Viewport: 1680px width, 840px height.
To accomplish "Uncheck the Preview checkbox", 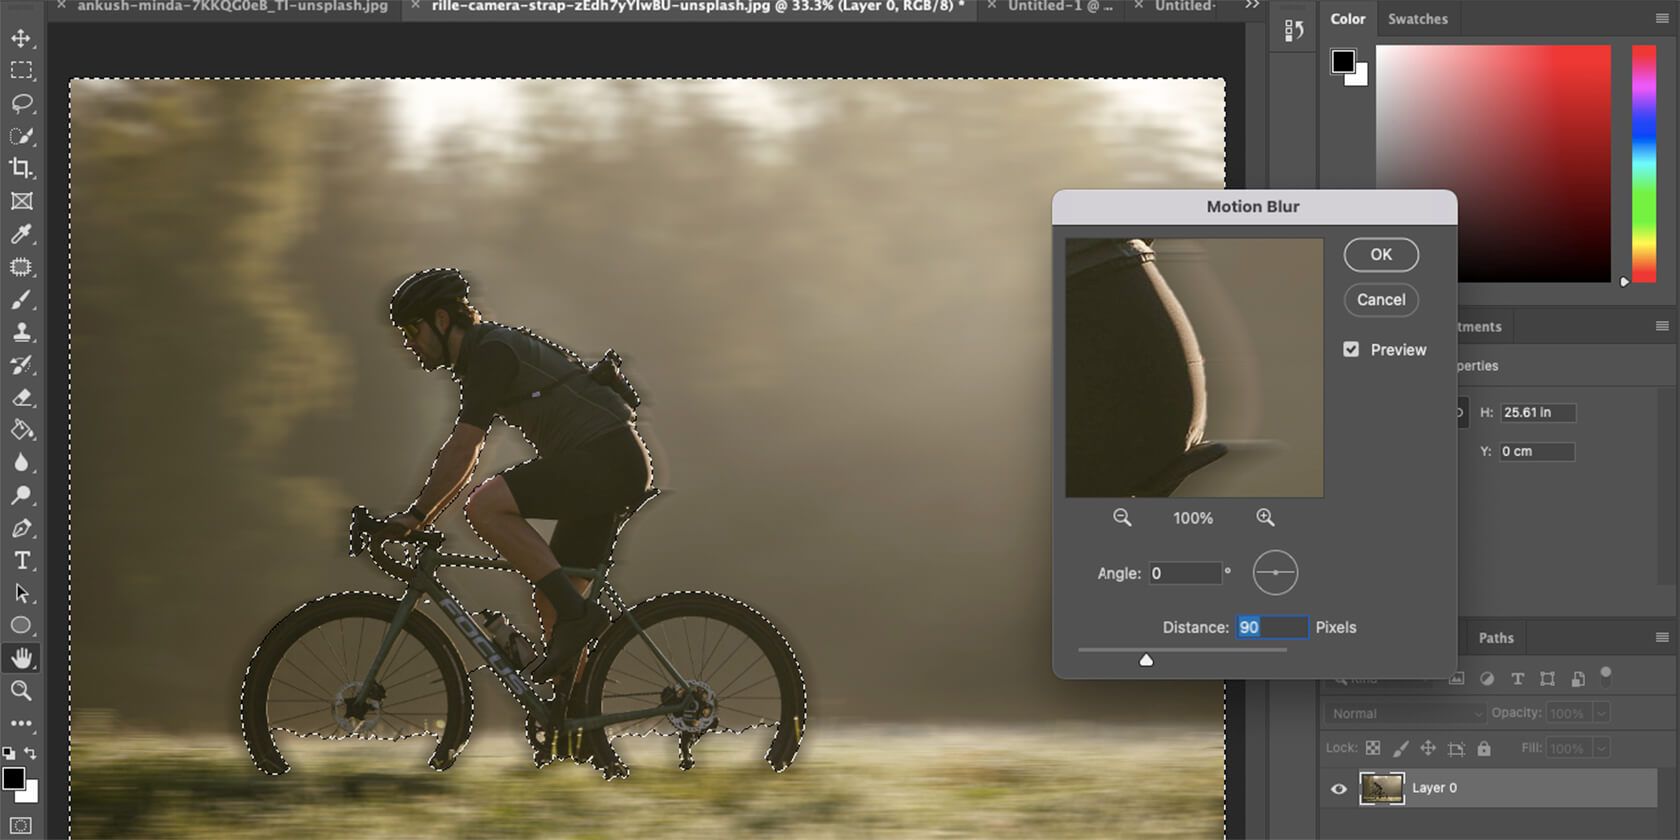I will pyautogui.click(x=1351, y=349).
